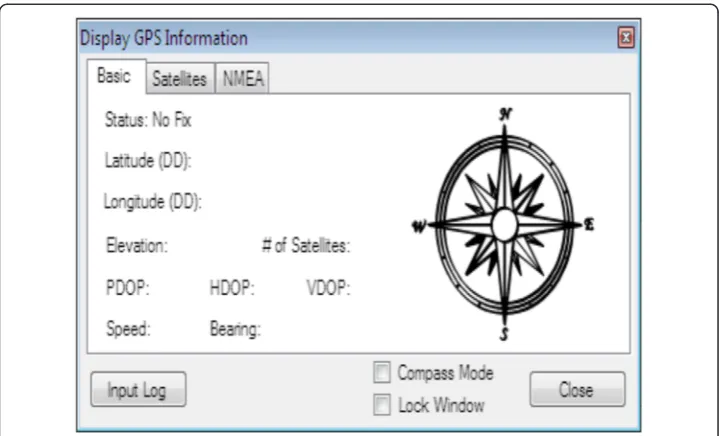Click the Input Log button
Viewport: 719px width, 436px height.
pyautogui.click(x=138, y=390)
